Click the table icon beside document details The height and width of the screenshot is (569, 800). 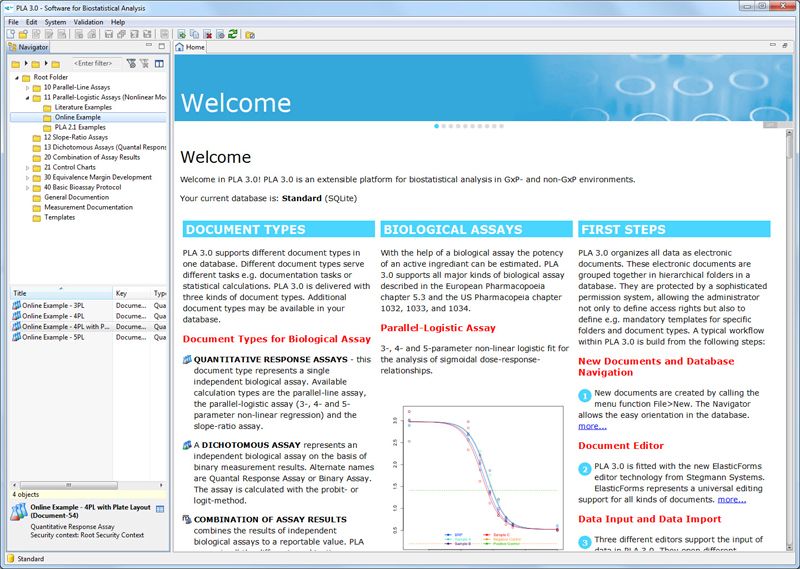tap(160, 509)
